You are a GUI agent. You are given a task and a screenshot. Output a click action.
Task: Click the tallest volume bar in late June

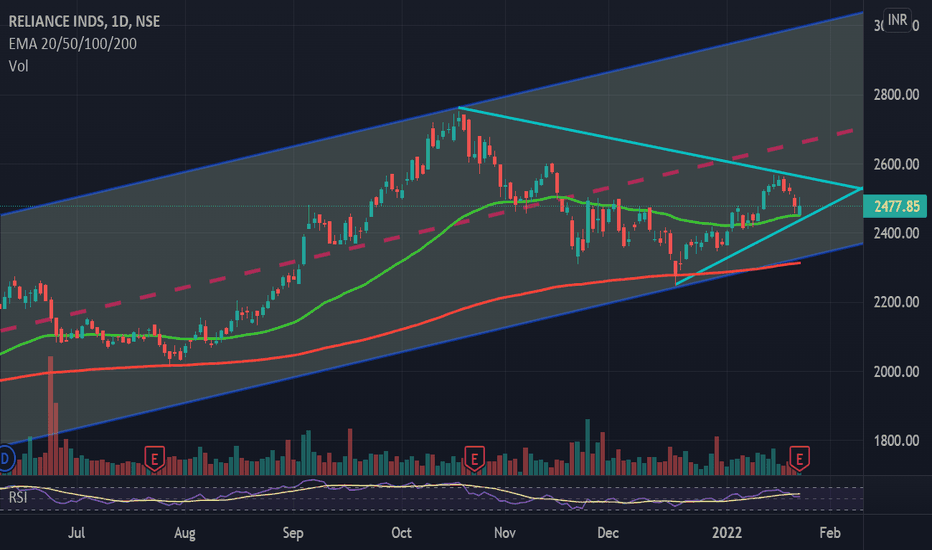pyautogui.click(x=51, y=415)
